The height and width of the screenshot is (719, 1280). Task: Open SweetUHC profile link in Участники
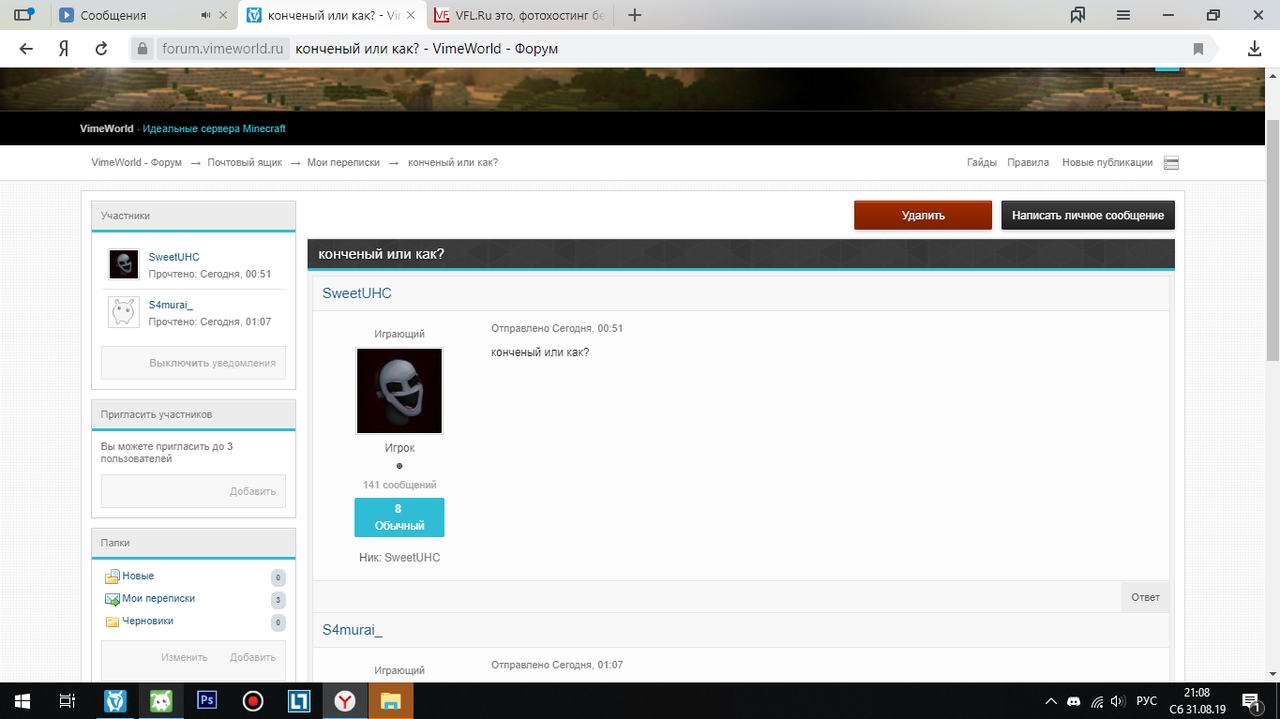(174, 257)
